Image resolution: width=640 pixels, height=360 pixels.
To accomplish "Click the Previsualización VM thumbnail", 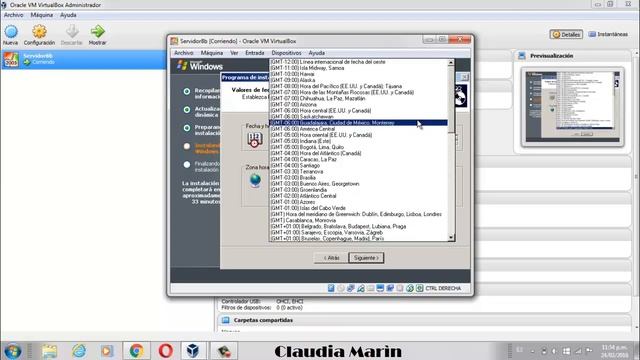I will tap(572, 107).
